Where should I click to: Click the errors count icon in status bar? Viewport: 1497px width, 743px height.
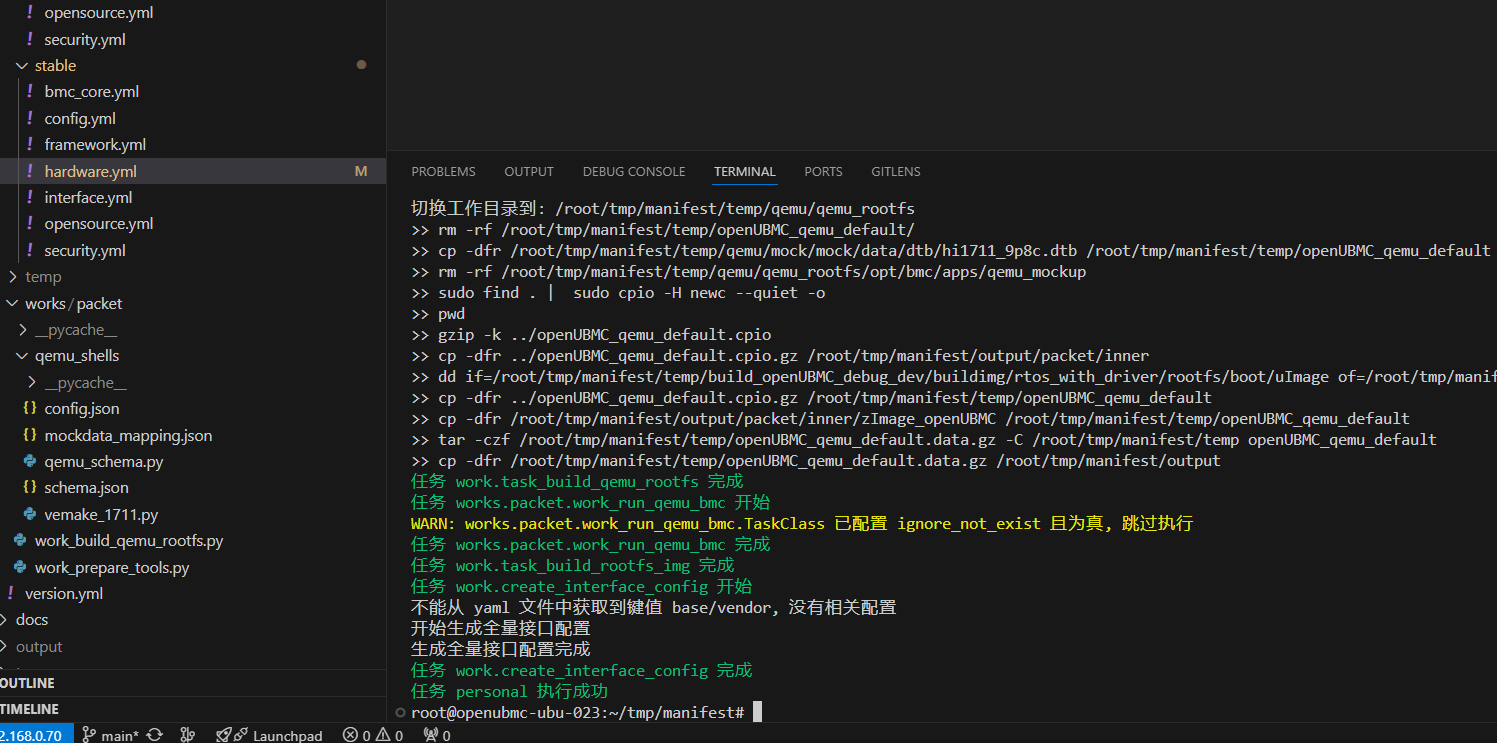coord(350,735)
